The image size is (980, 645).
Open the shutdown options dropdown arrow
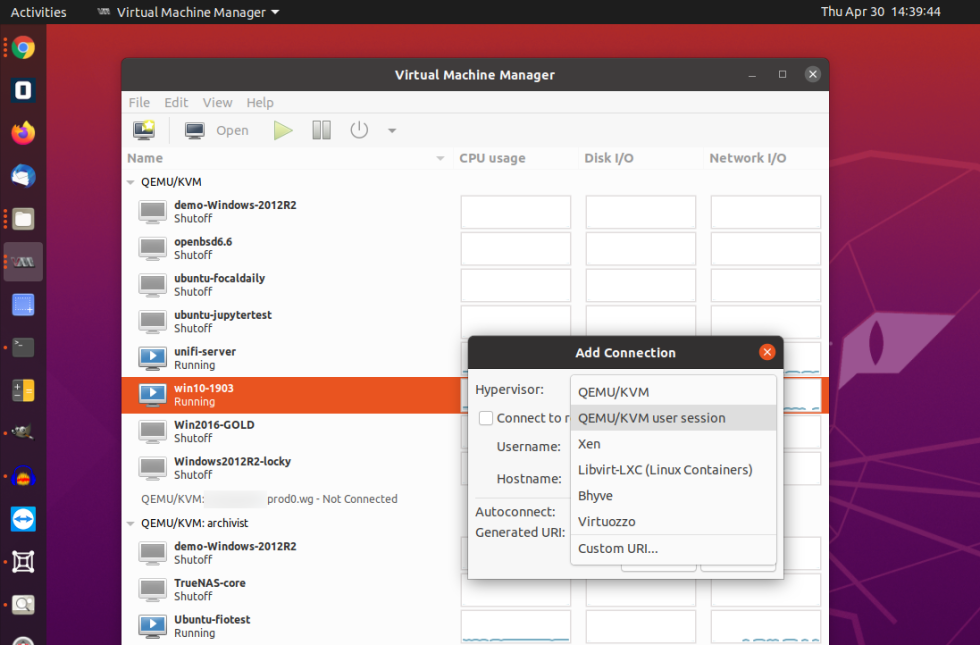click(x=391, y=130)
